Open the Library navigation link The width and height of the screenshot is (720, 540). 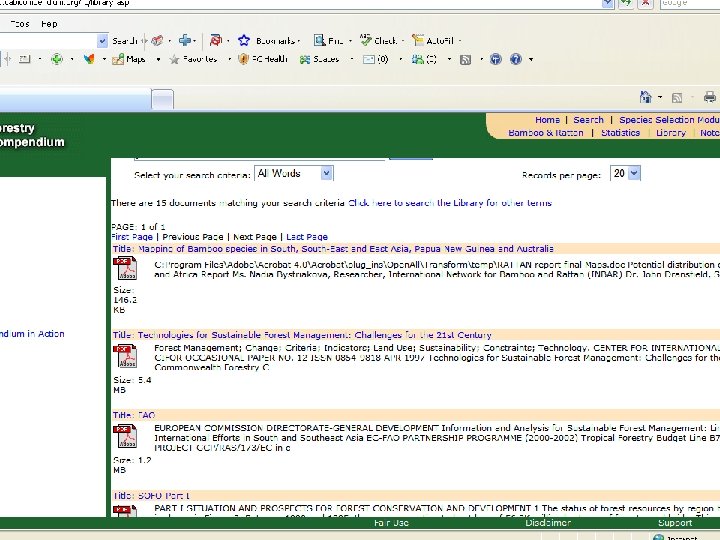(670, 133)
